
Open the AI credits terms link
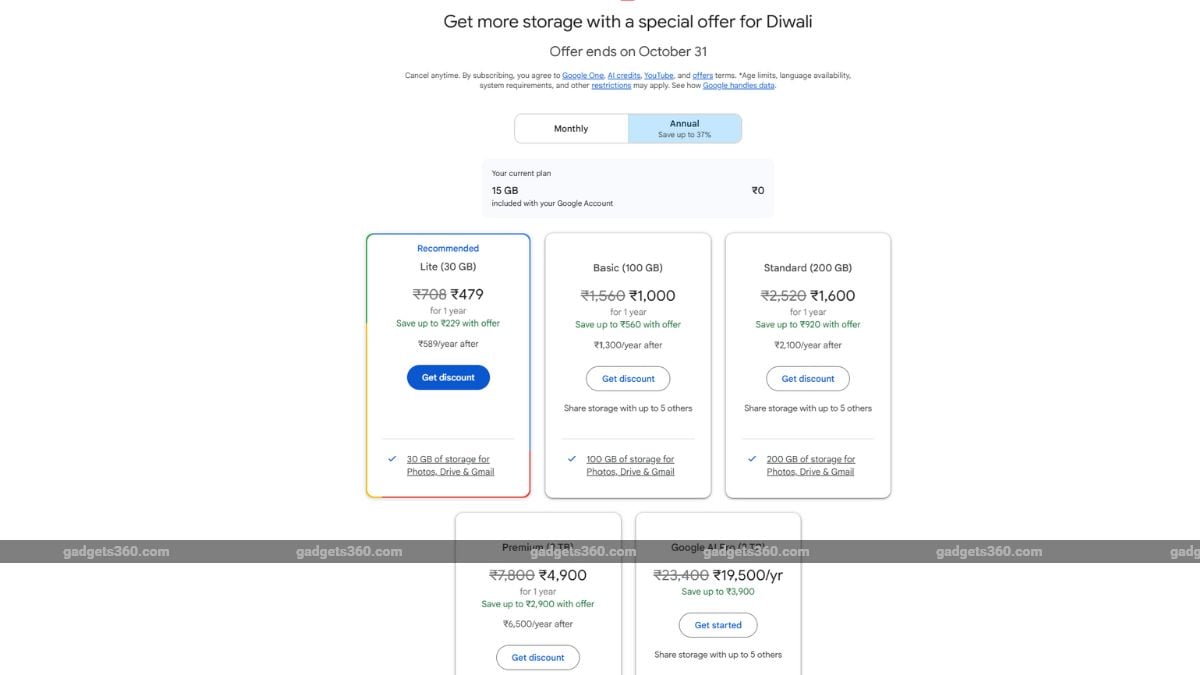click(623, 76)
